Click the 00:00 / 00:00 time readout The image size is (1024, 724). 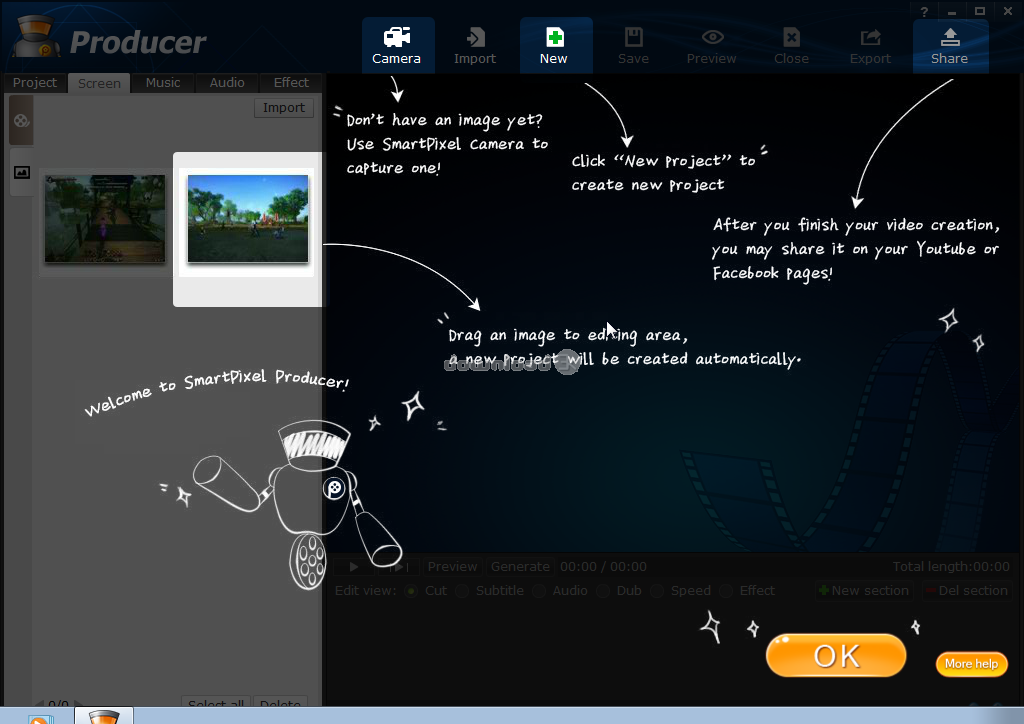603,567
